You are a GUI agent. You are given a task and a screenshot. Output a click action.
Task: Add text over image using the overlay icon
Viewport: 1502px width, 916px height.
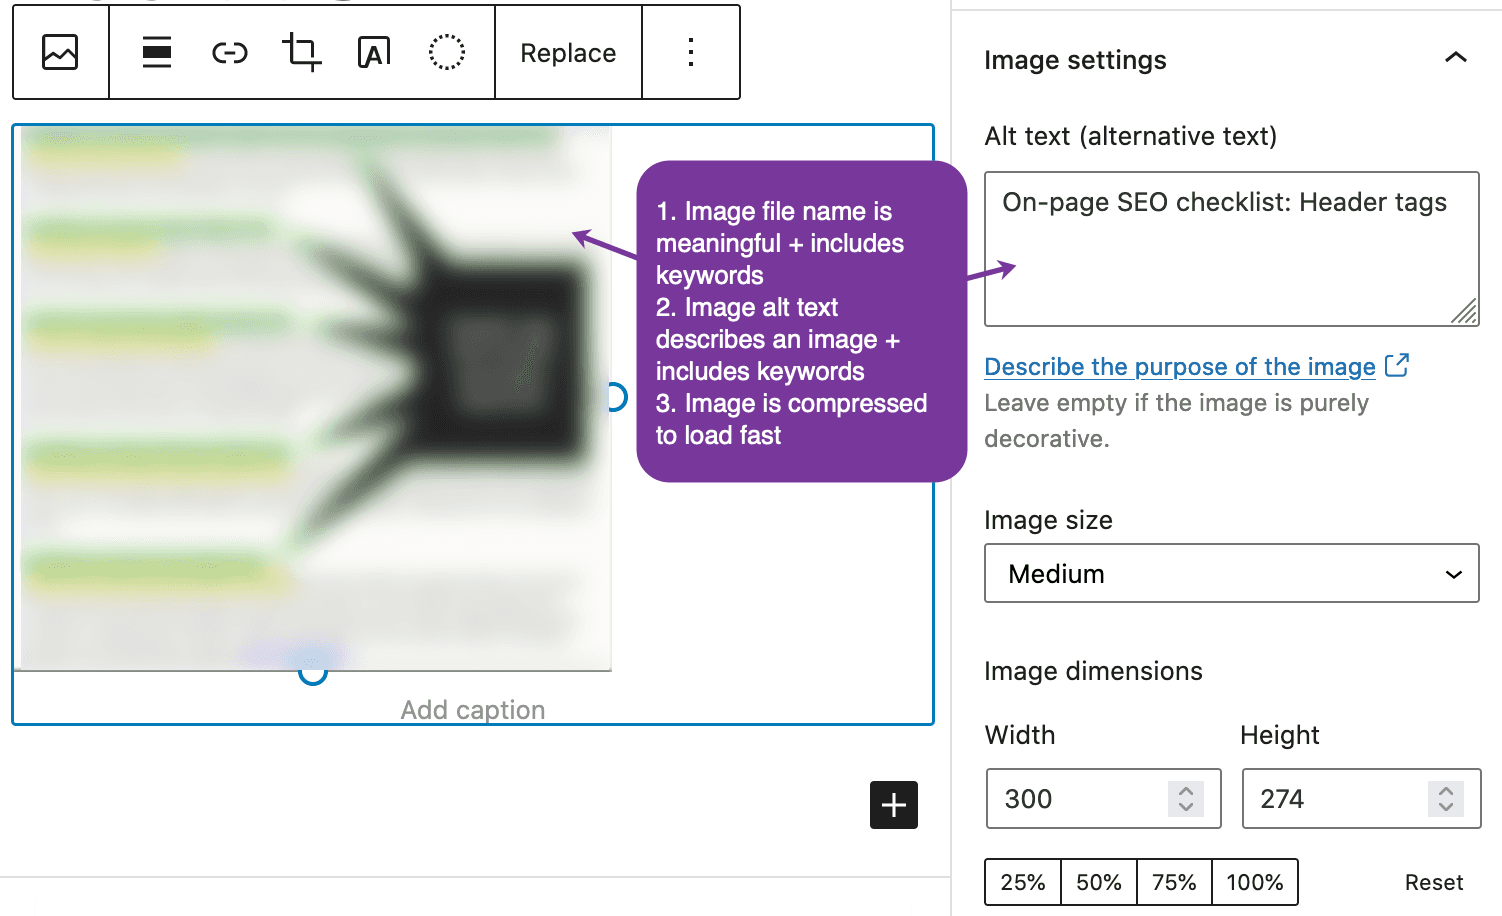[373, 52]
